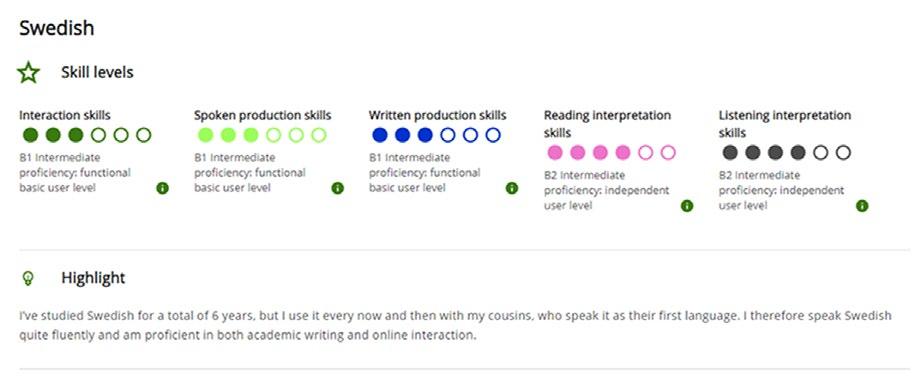Viewport: 915px width, 376px height.
Task: Open info icon for Listening interpretation skills
Action: [862, 206]
